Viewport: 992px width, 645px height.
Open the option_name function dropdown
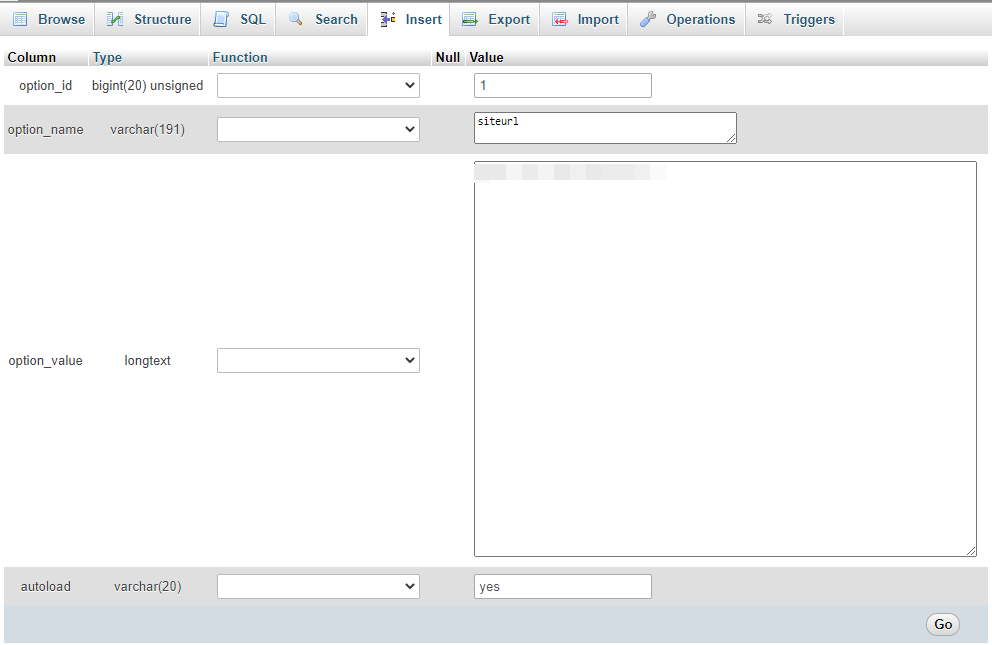coord(318,129)
